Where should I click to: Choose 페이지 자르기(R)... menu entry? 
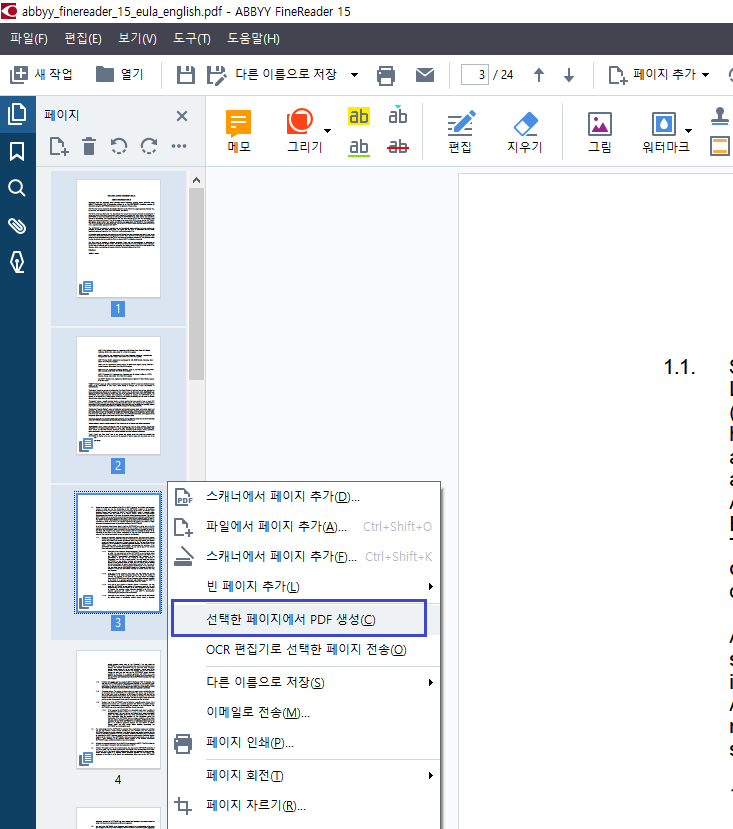click(304, 806)
